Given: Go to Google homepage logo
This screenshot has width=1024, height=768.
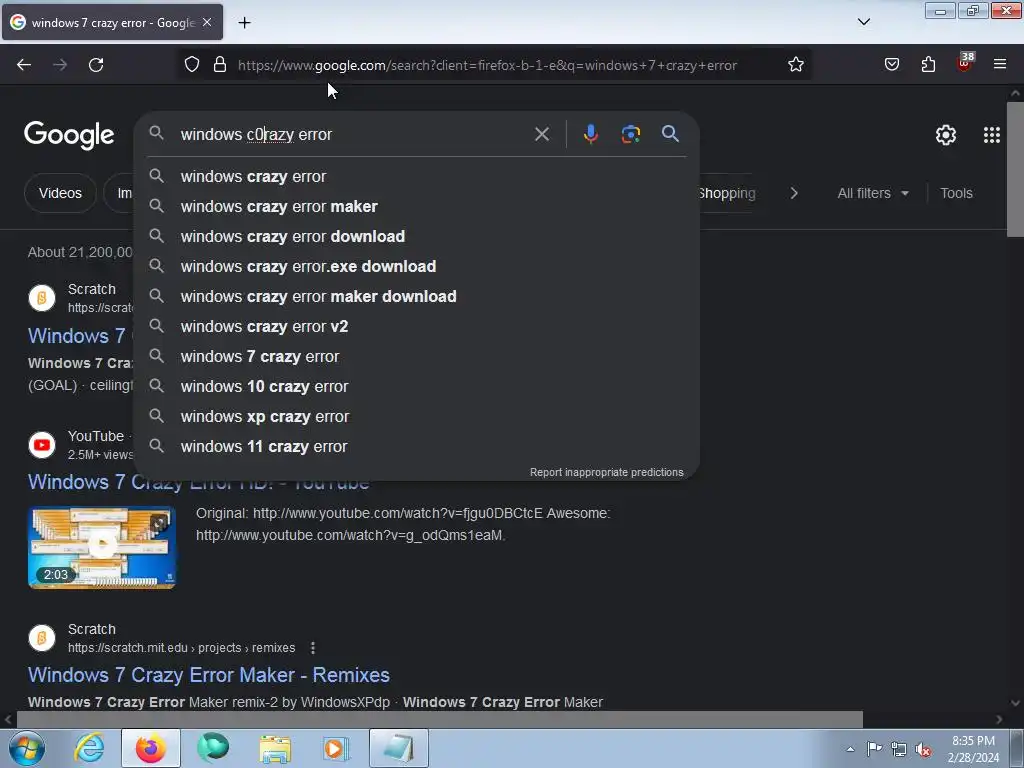Looking at the screenshot, I should pos(69,135).
